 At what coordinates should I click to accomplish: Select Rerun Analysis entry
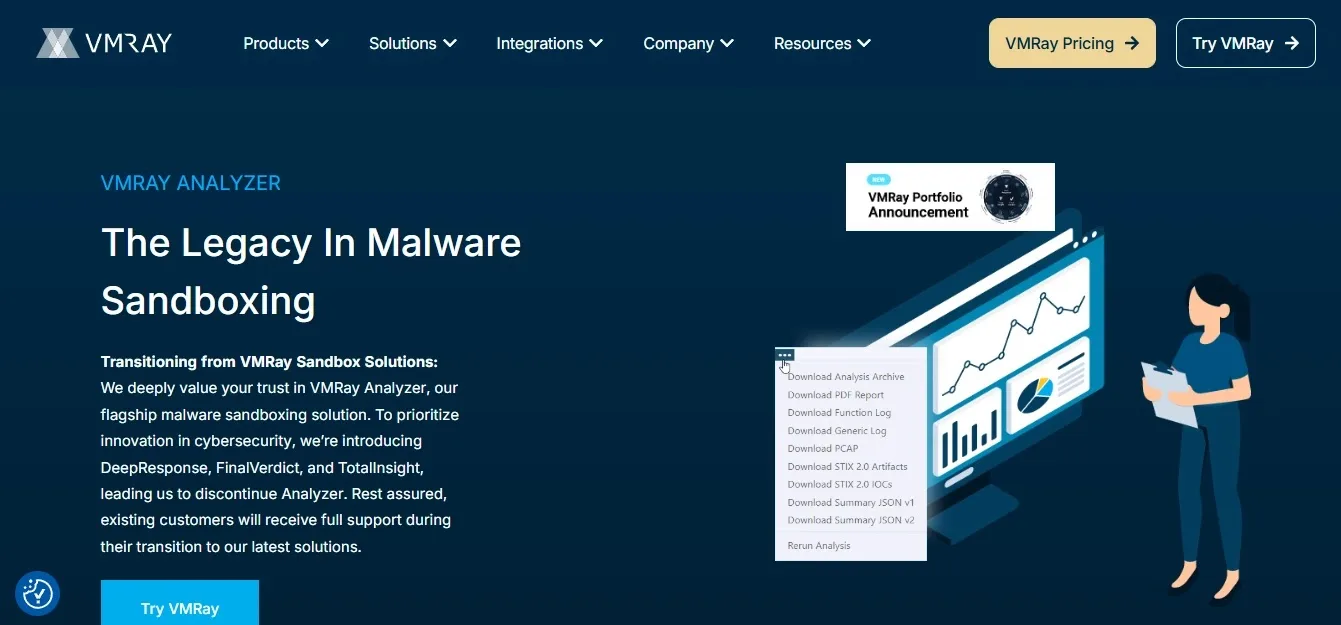pyautogui.click(x=819, y=546)
